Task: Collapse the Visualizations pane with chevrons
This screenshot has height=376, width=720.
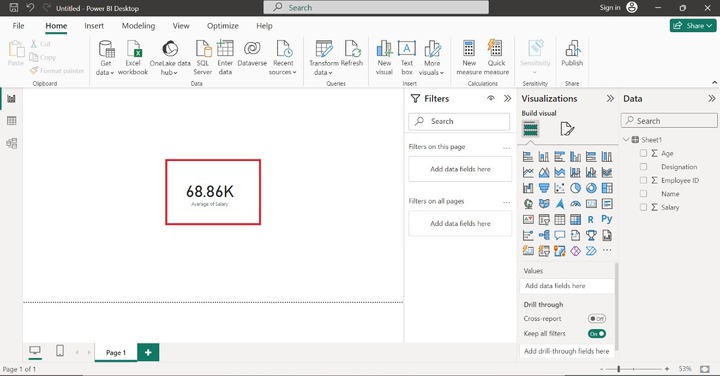Action: (x=610, y=98)
